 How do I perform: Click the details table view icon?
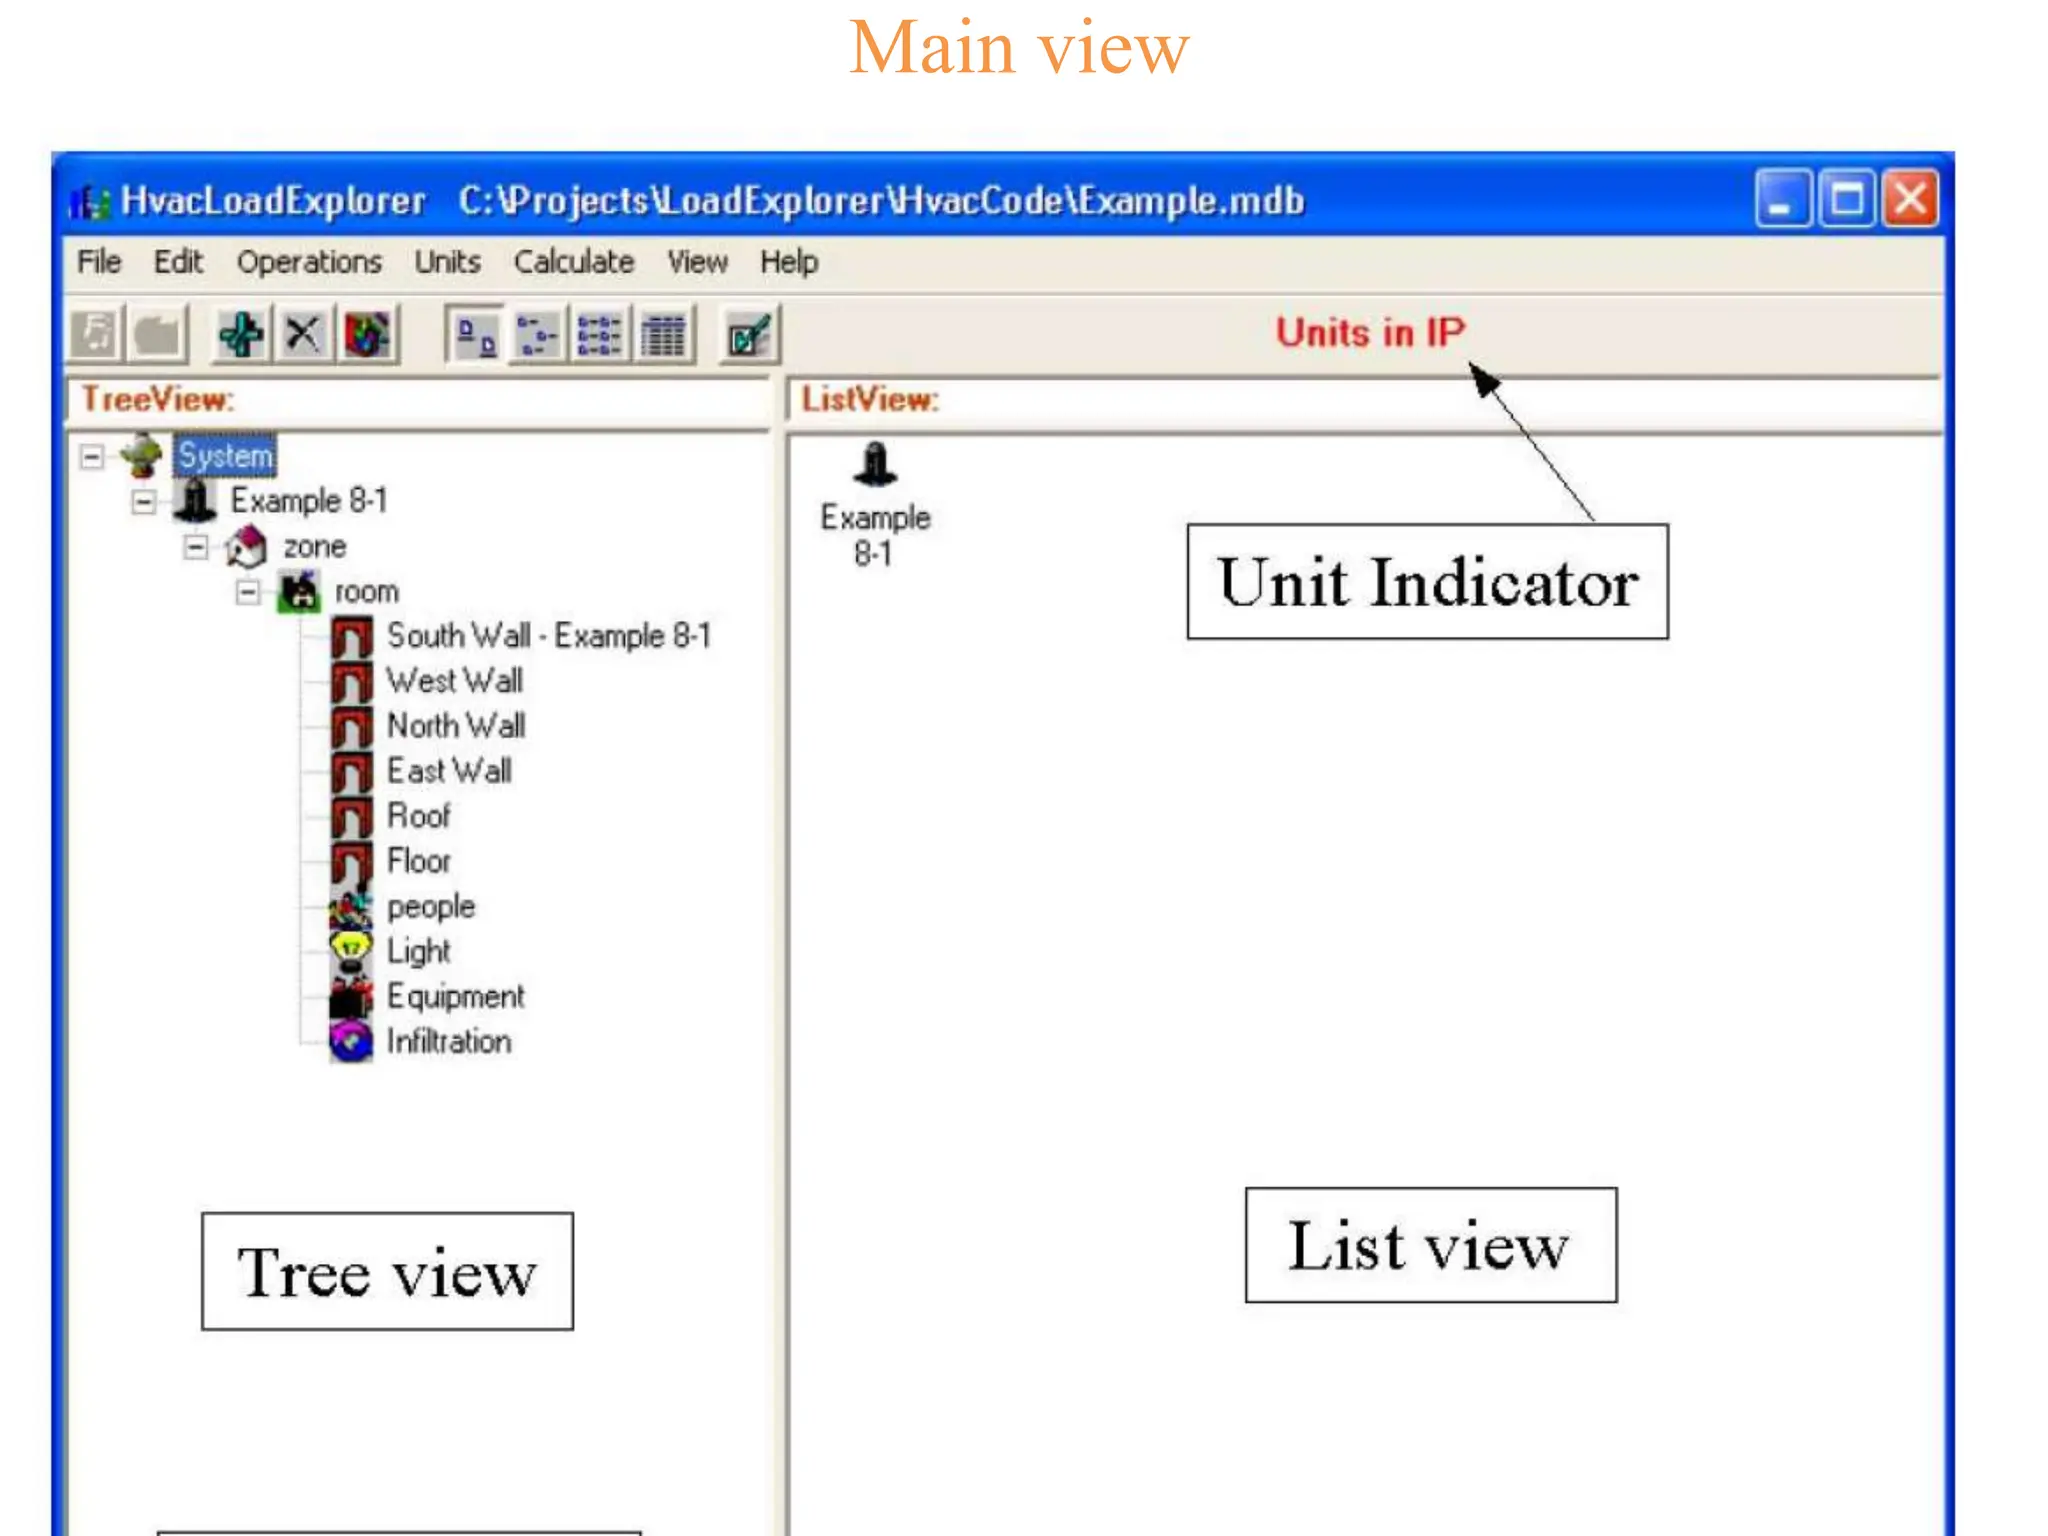coord(663,335)
